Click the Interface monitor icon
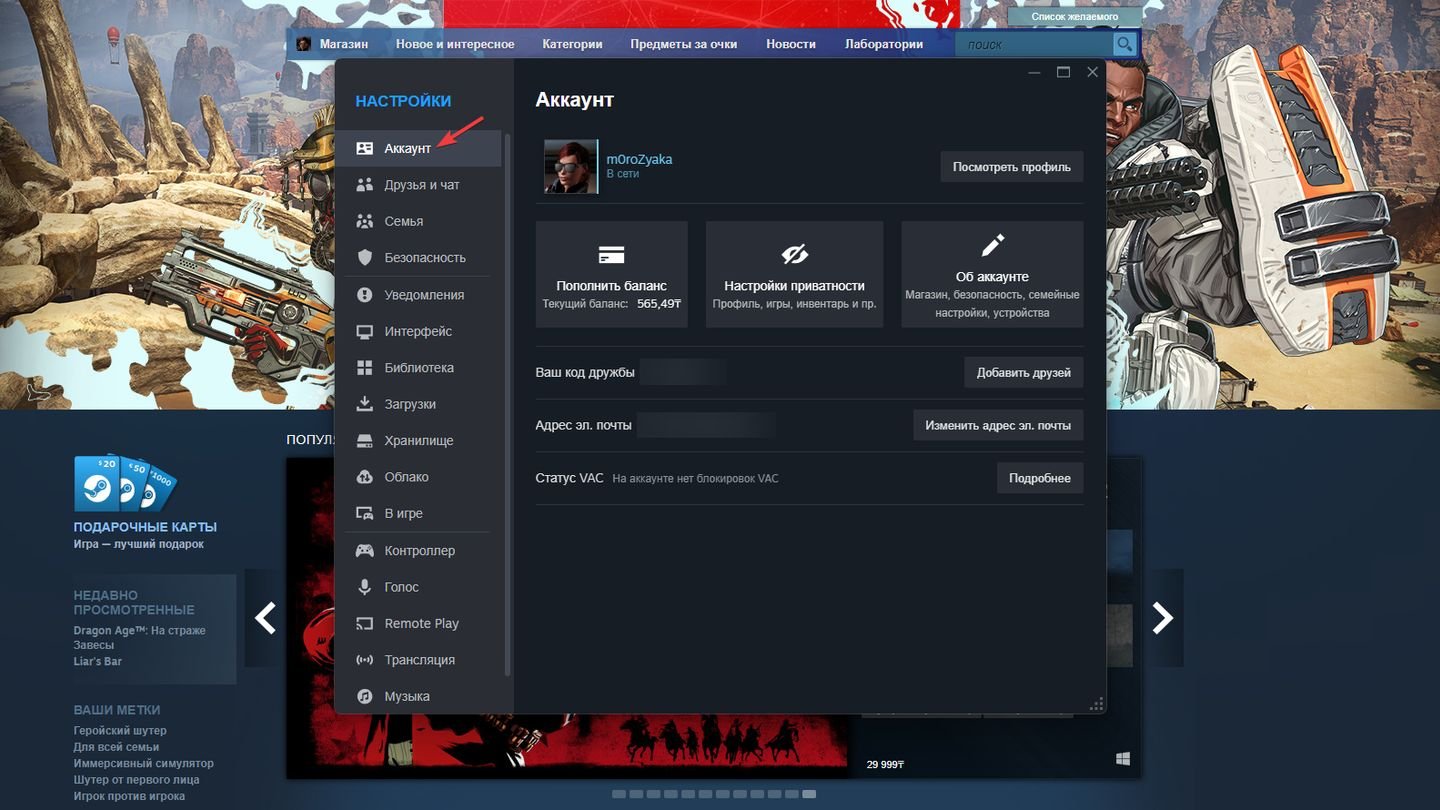 coord(365,331)
